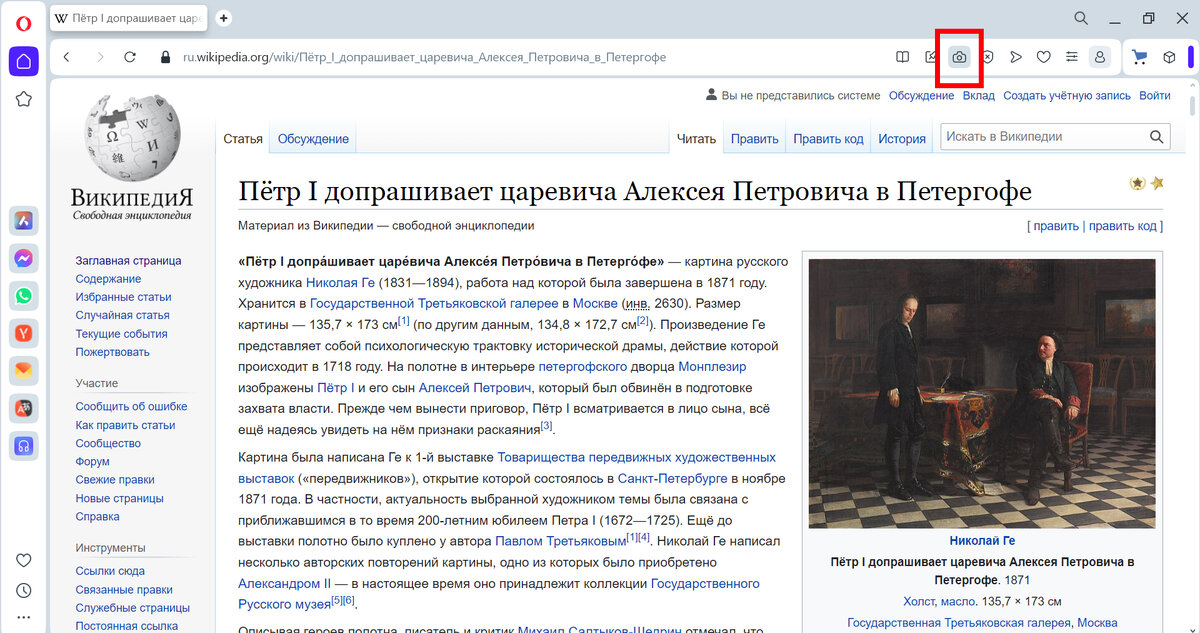Enable reader mode book icon
1200x633 pixels.
[902, 57]
